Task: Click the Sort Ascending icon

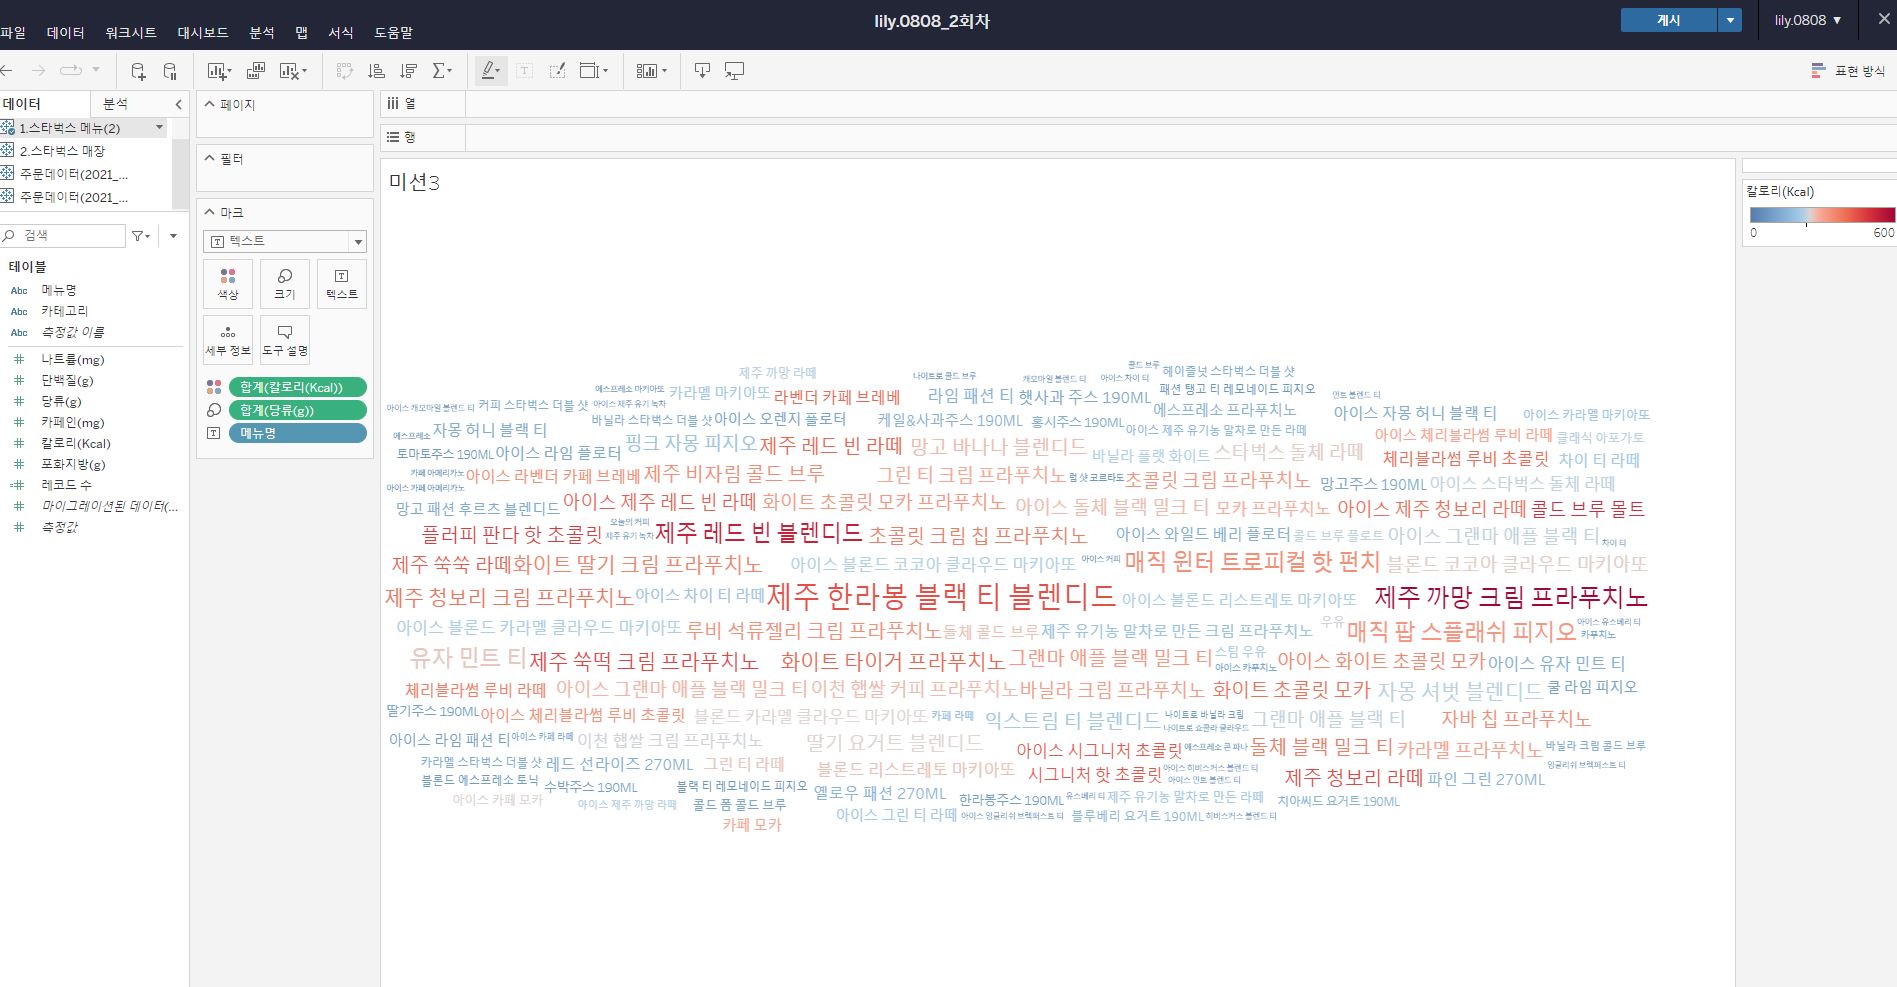Action: point(377,71)
